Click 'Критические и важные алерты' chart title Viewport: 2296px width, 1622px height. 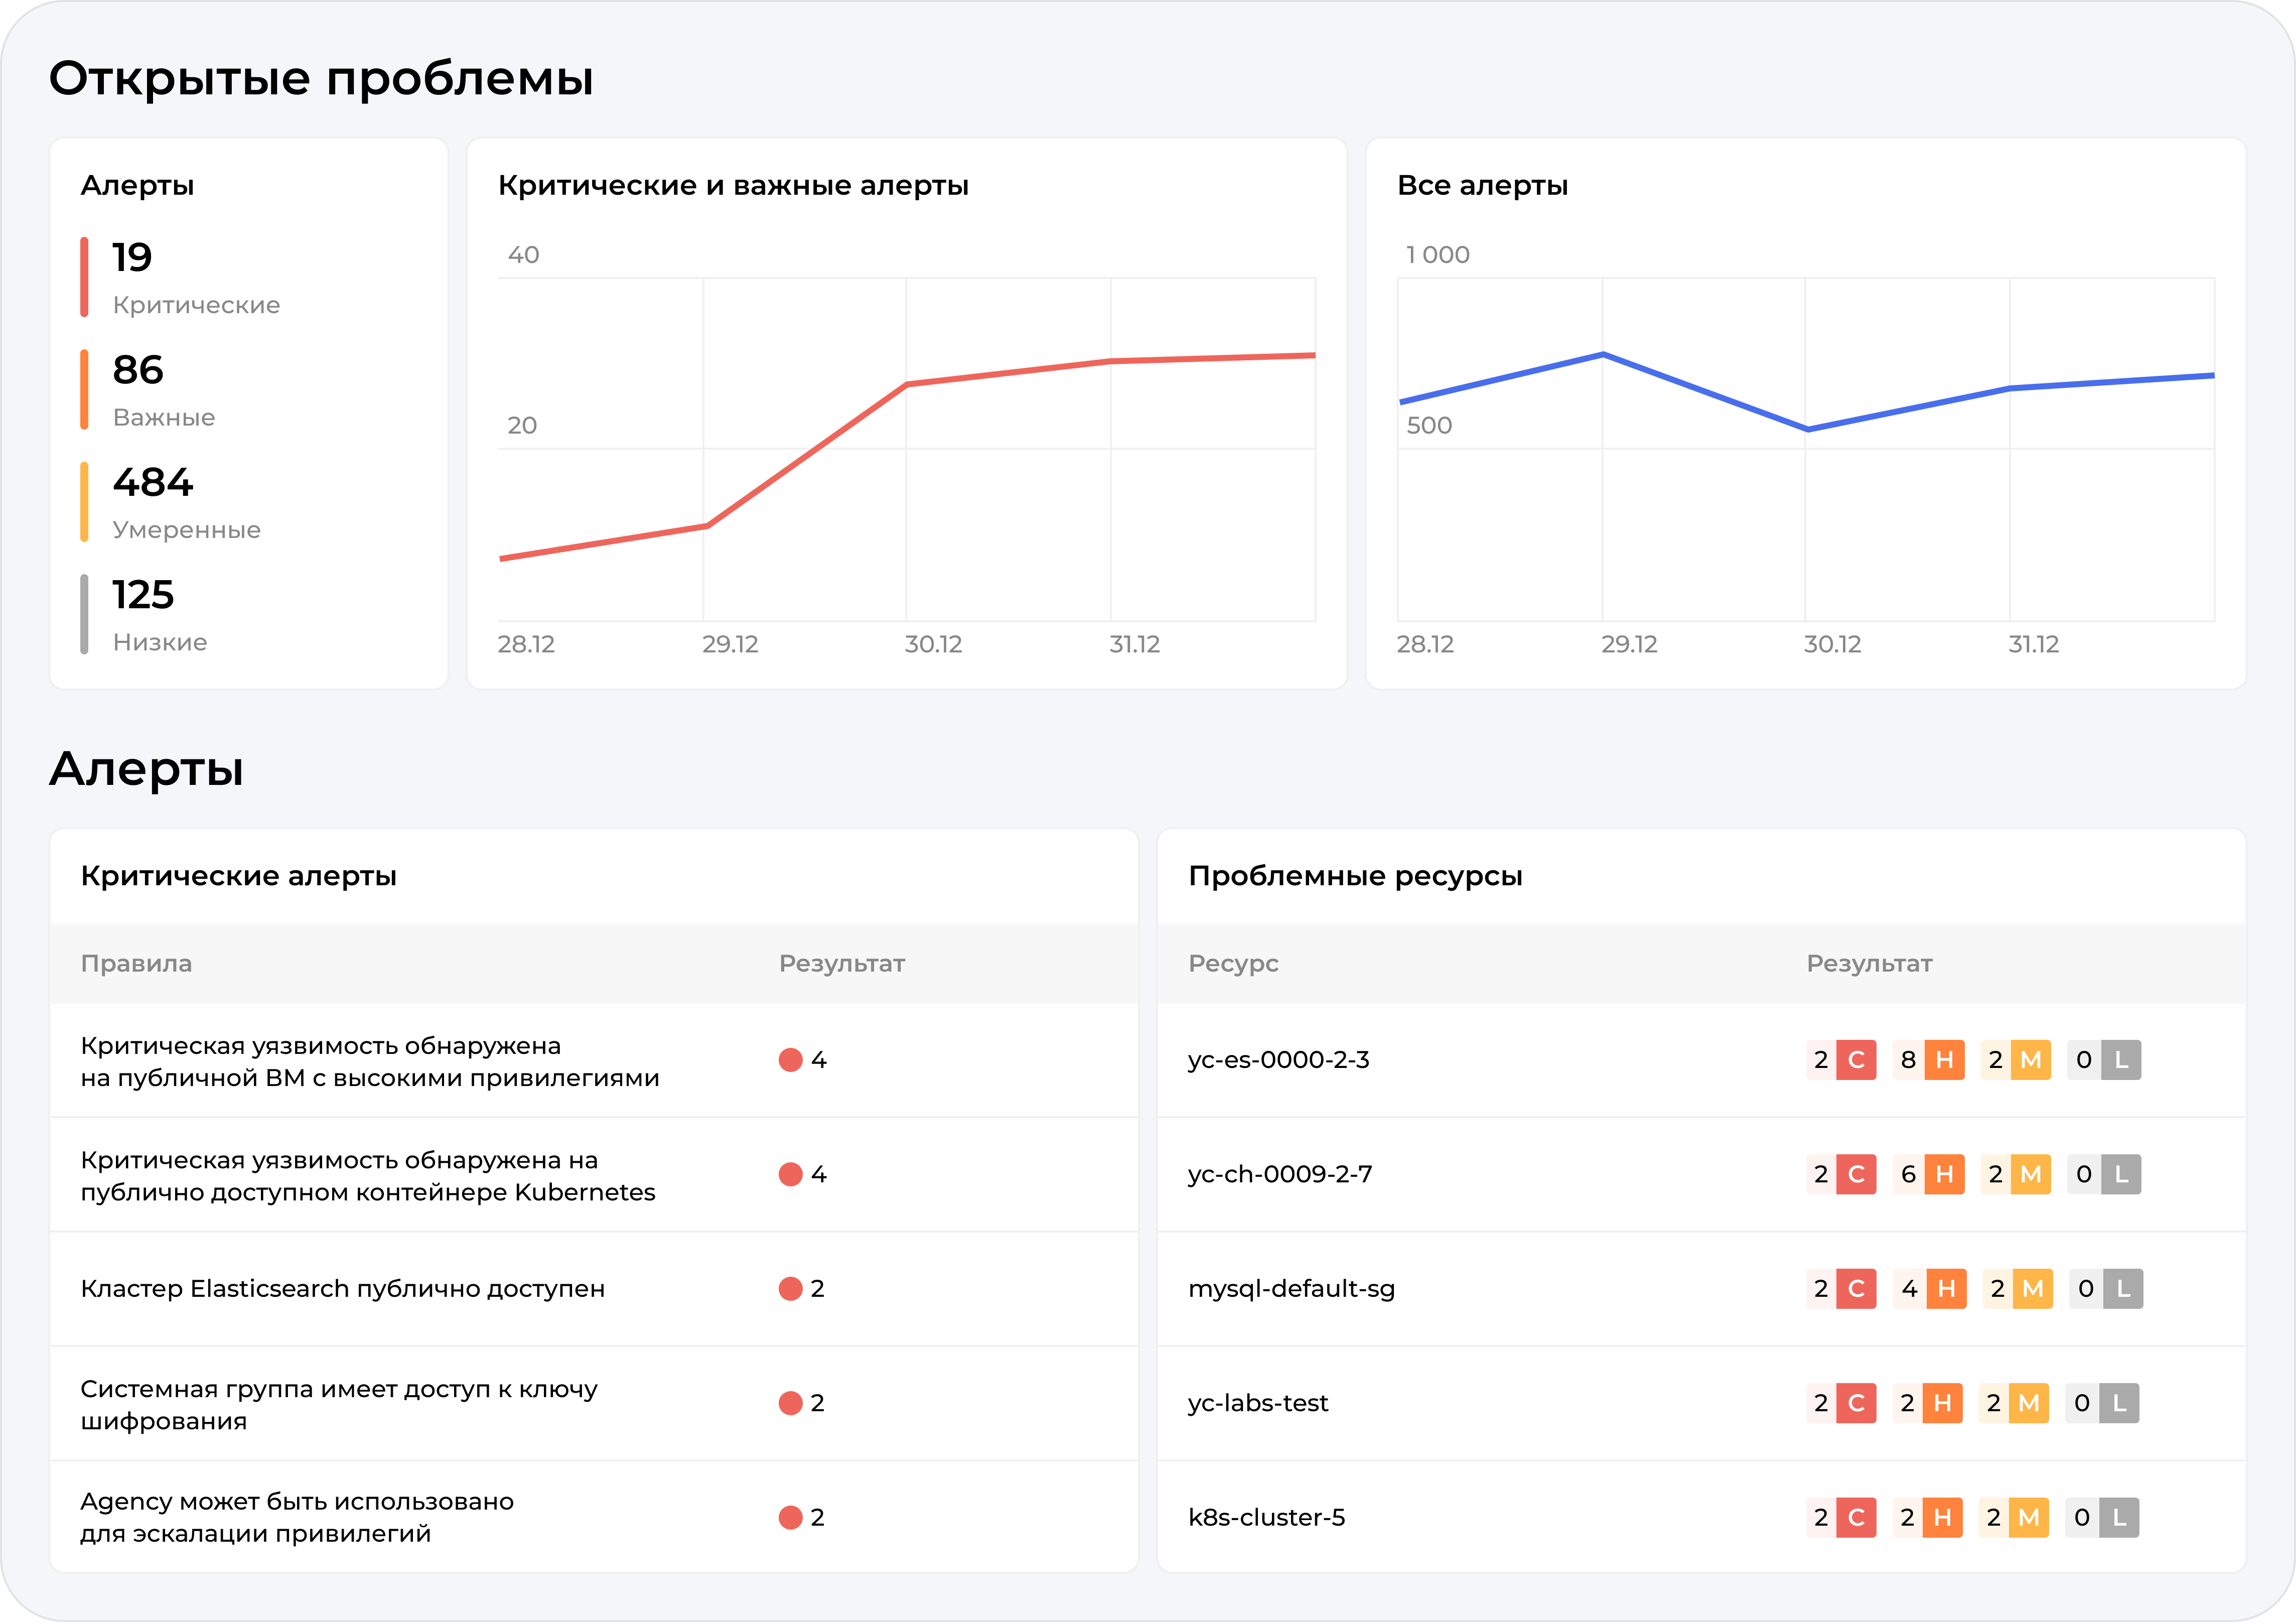tap(733, 186)
